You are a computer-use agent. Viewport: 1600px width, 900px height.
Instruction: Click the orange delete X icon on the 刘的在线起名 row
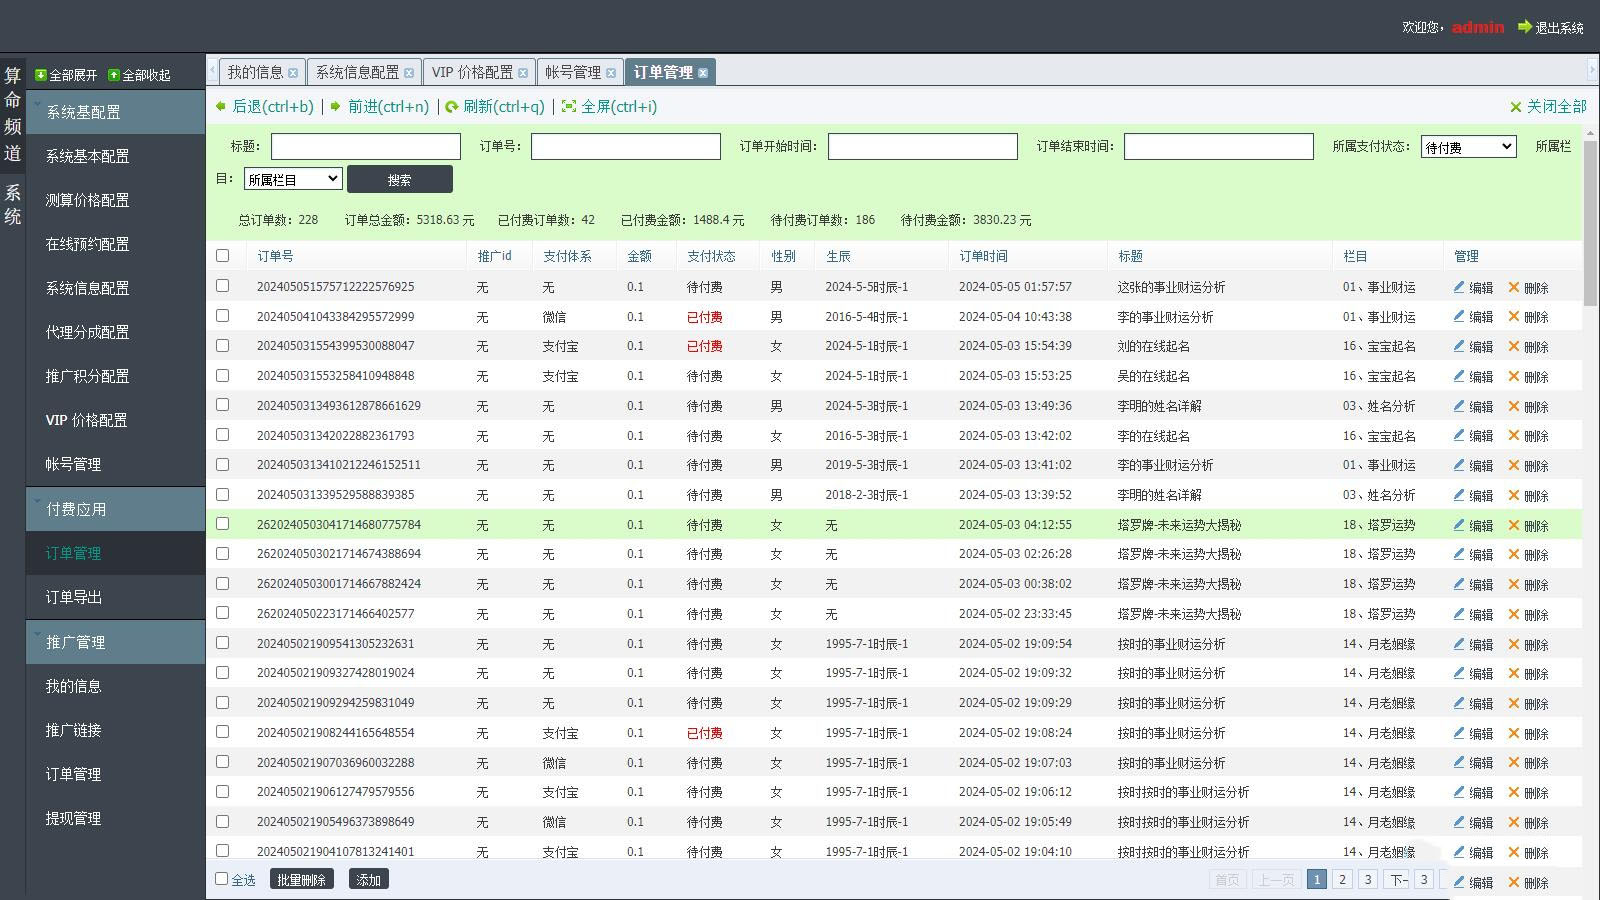point(1514,346)
